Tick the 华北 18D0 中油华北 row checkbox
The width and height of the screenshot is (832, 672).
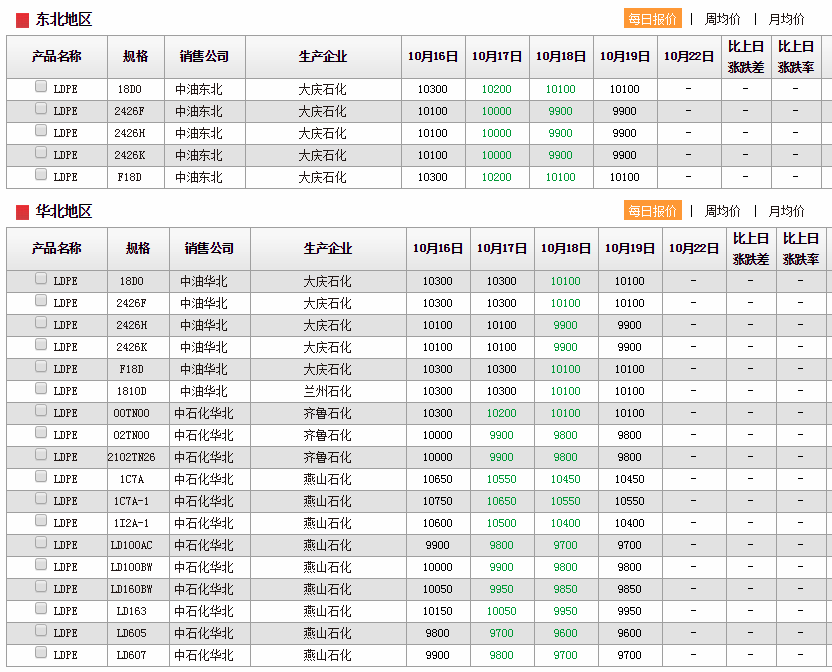point(41,278)
